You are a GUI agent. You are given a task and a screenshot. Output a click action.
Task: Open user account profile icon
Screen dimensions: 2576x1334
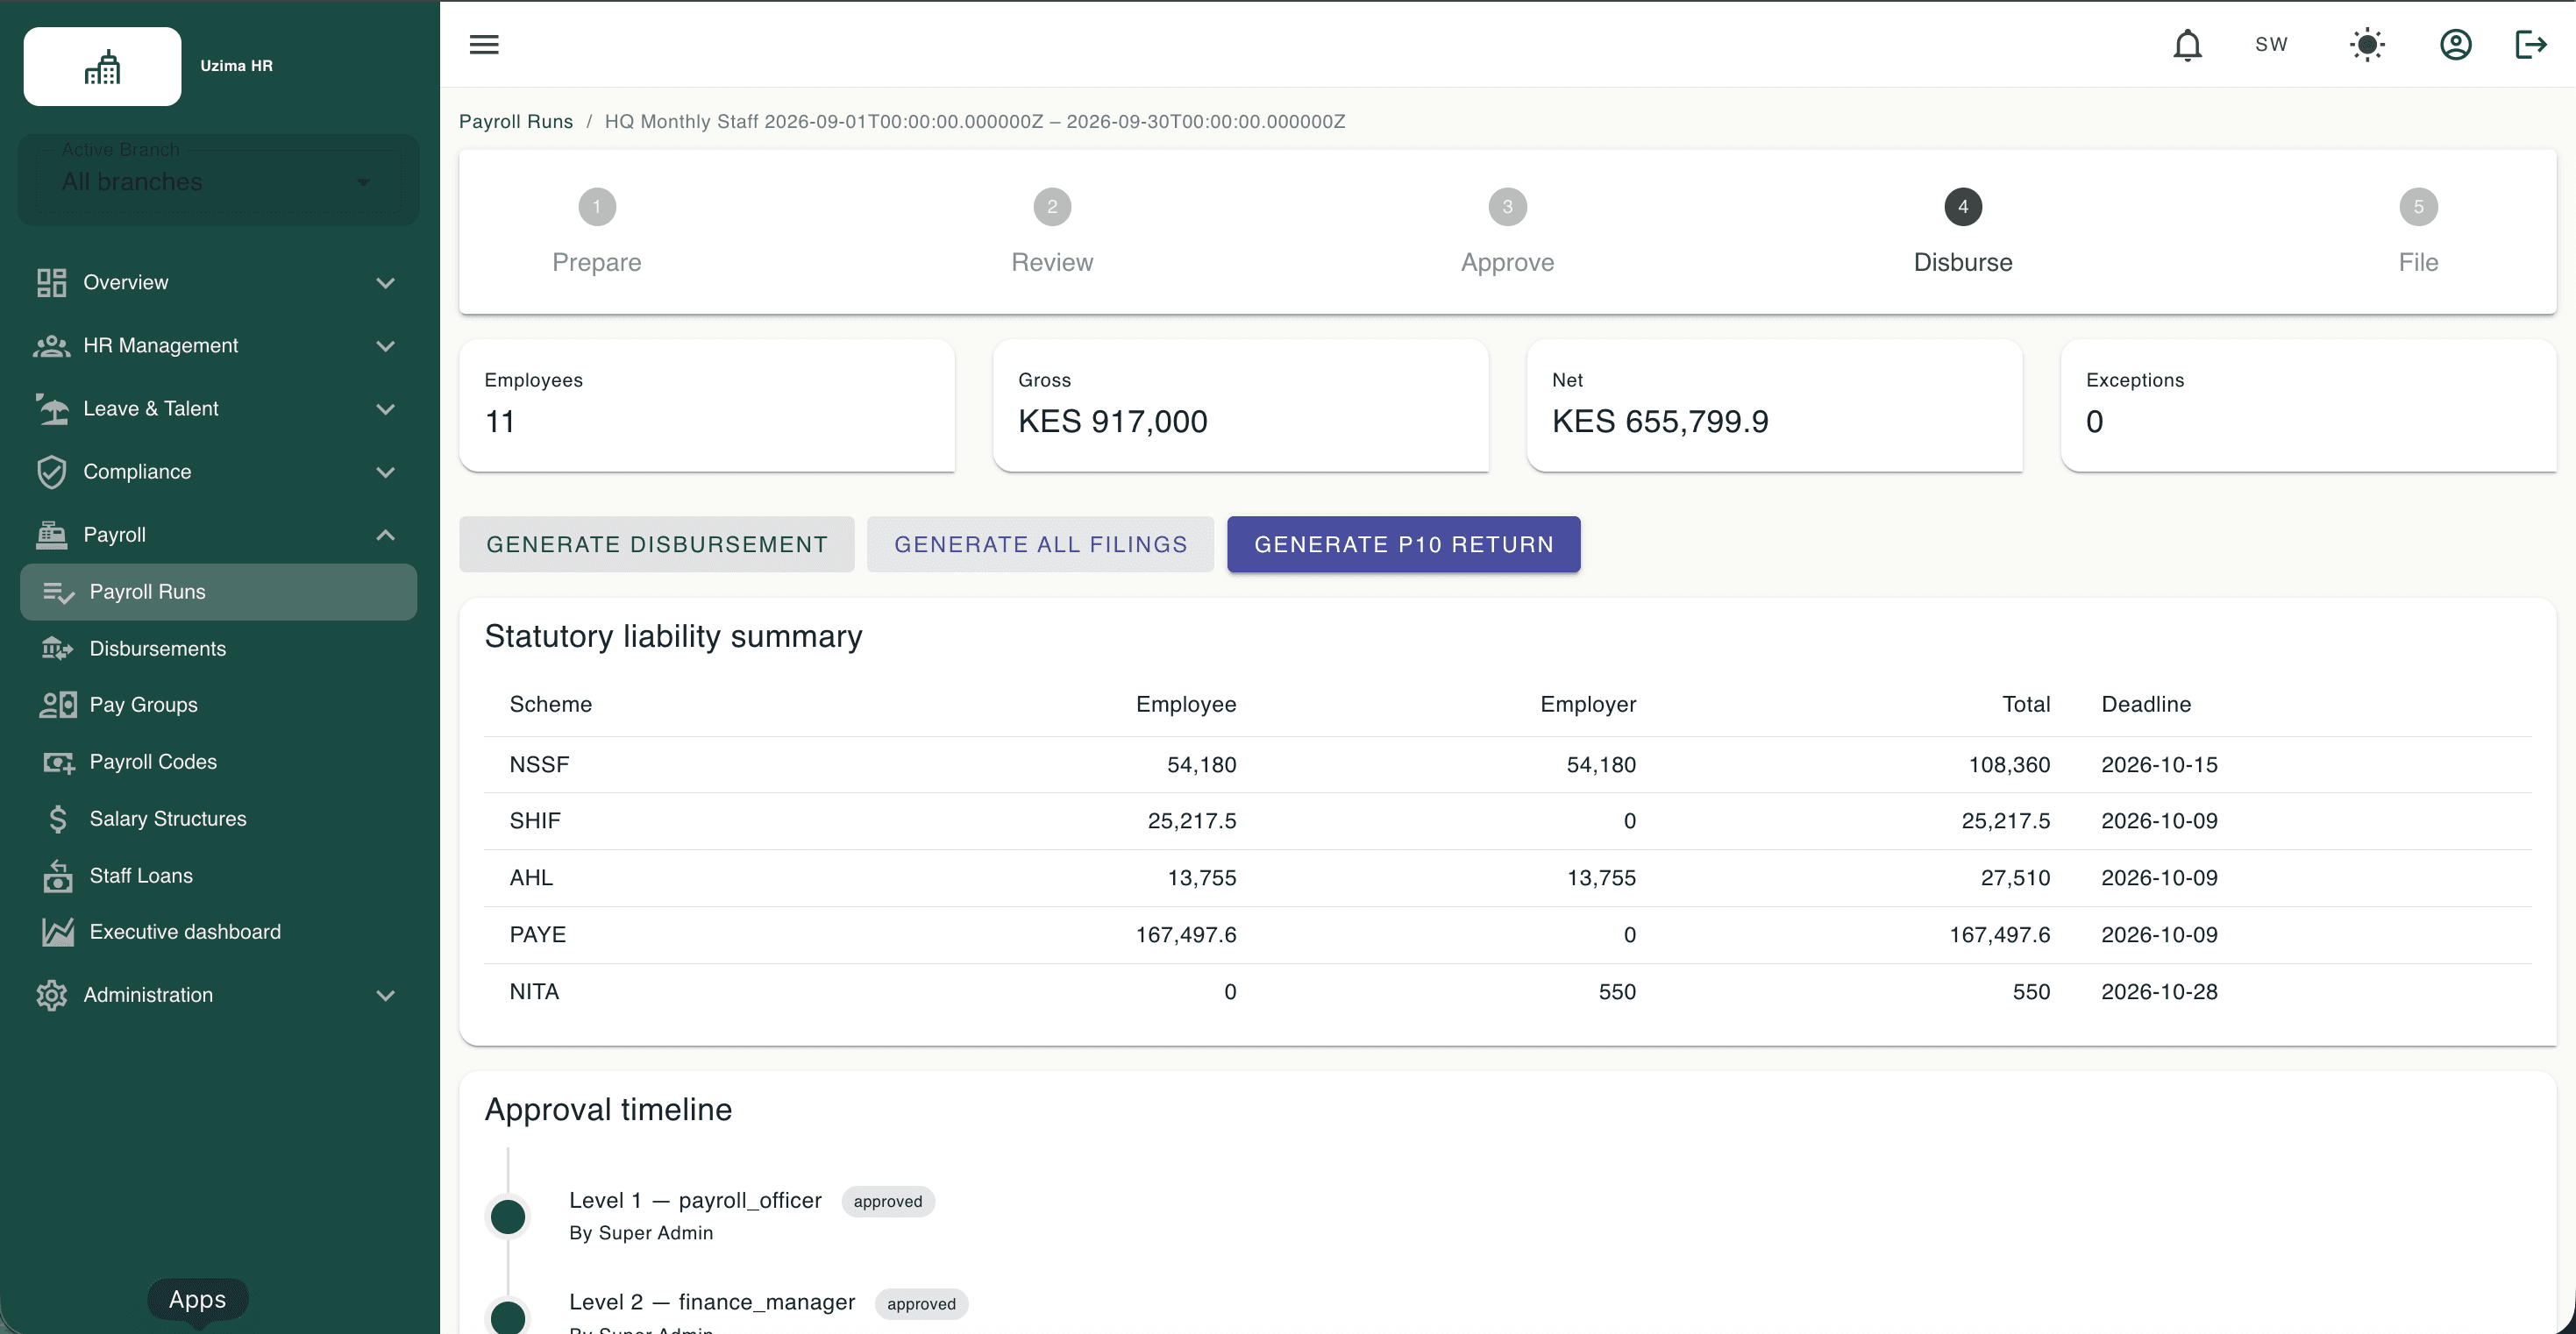click(2455, 45)
